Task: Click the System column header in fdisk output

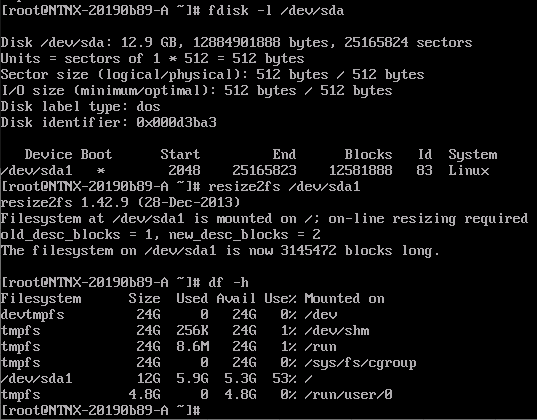Action: (473, 155)
